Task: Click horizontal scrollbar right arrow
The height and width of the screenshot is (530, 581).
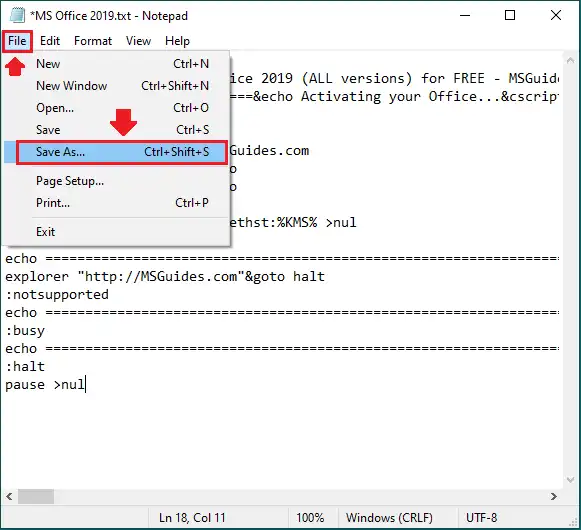Action: point(554,496)
